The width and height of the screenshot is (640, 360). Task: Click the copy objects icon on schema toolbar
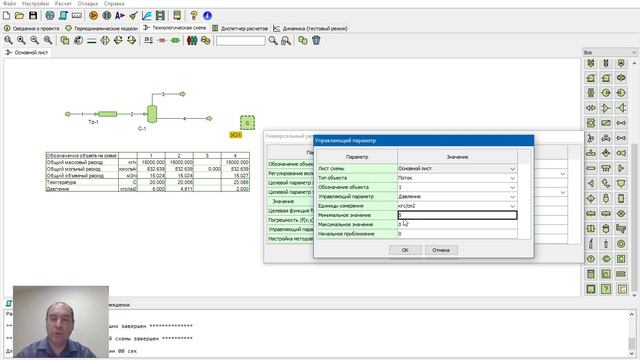65,40
